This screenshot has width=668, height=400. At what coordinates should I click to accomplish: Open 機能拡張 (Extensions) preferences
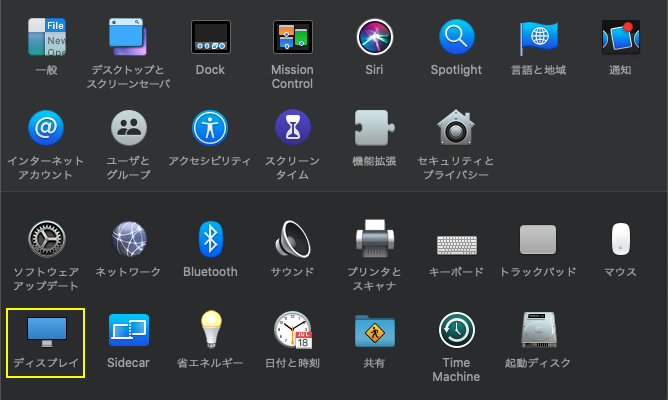374,128
